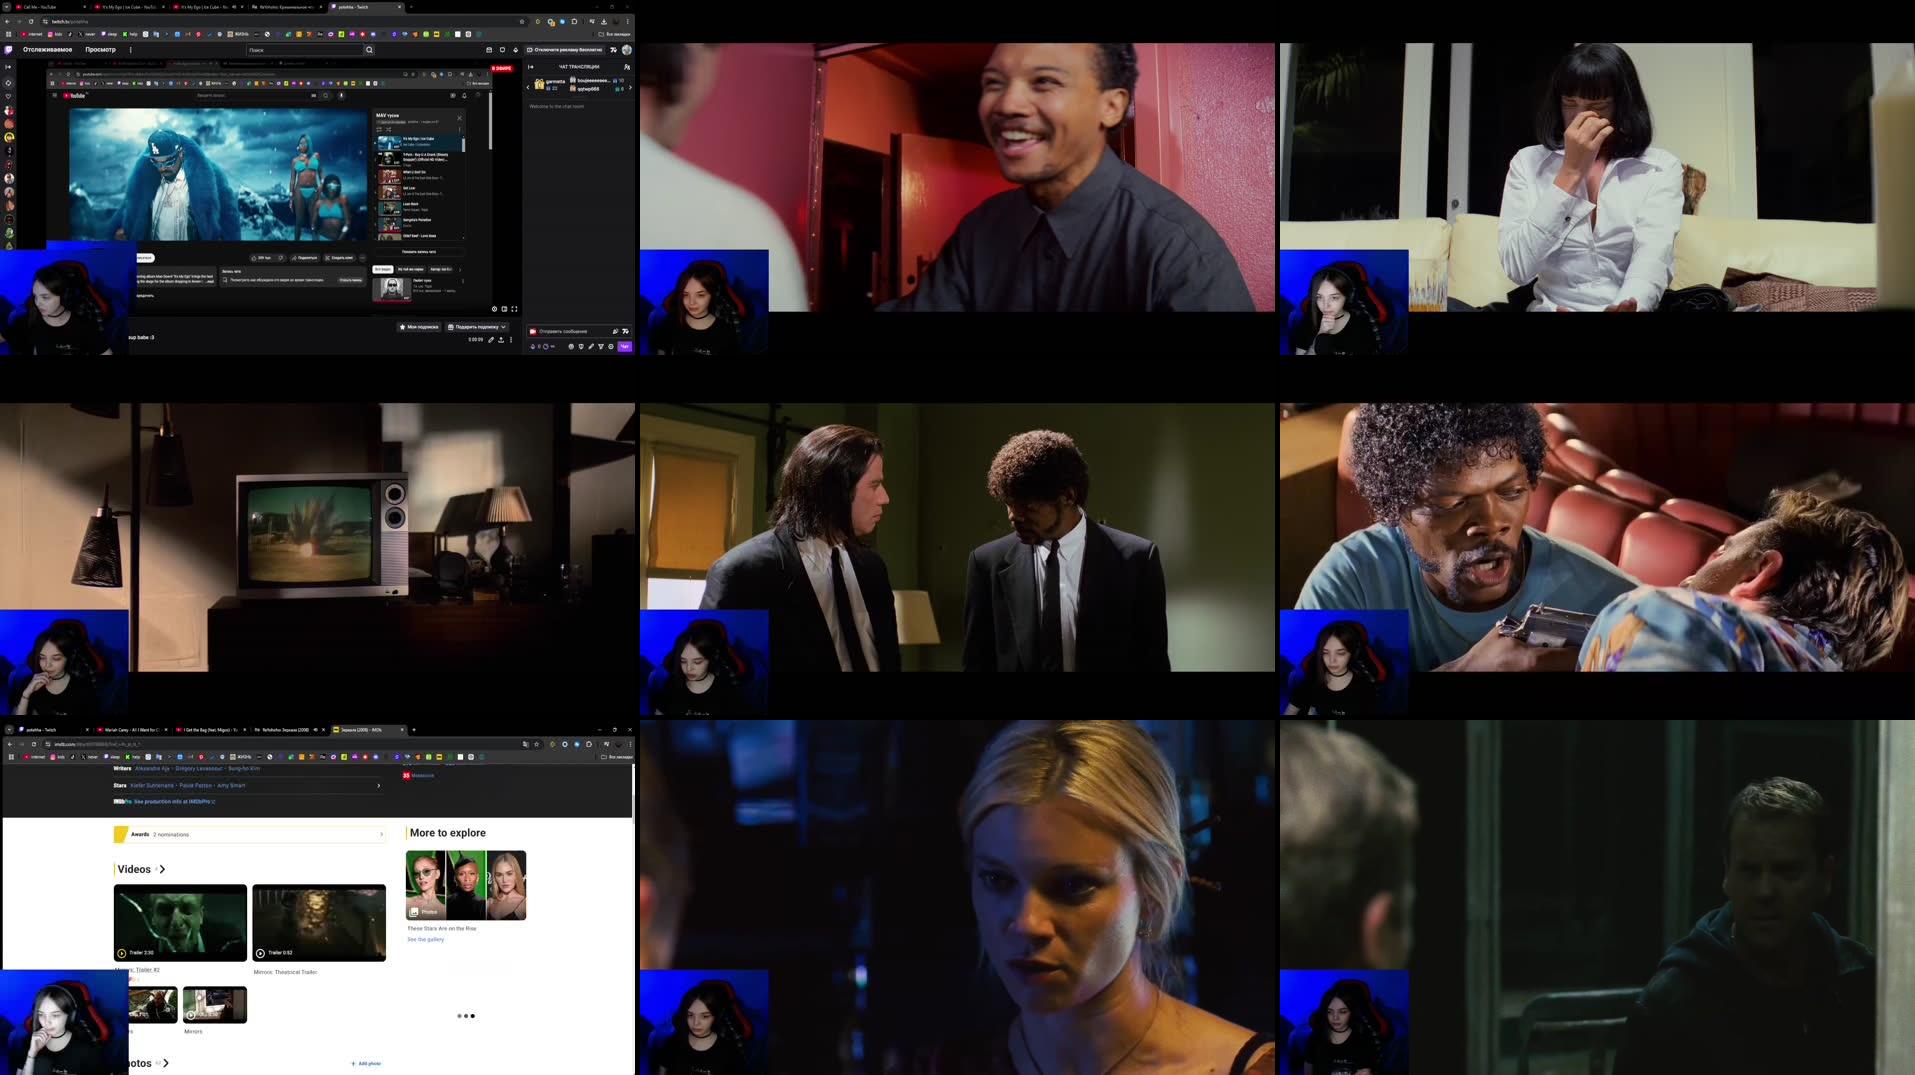Click the YouTube playlist scrollbar in stream

coord(464,146)
